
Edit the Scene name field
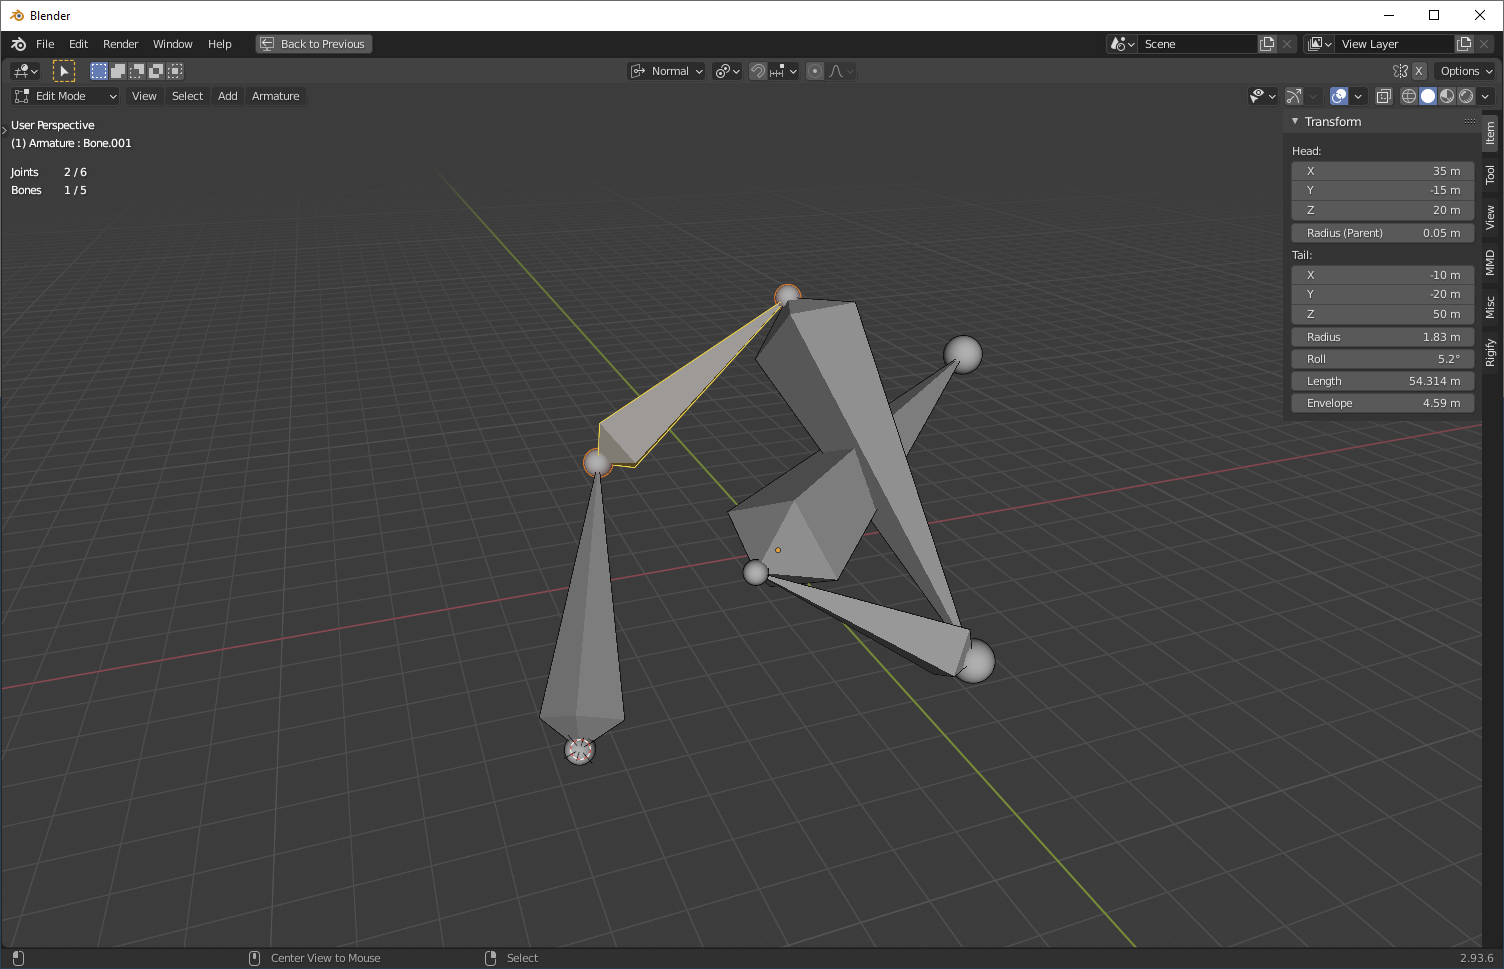coord(1197,44)
